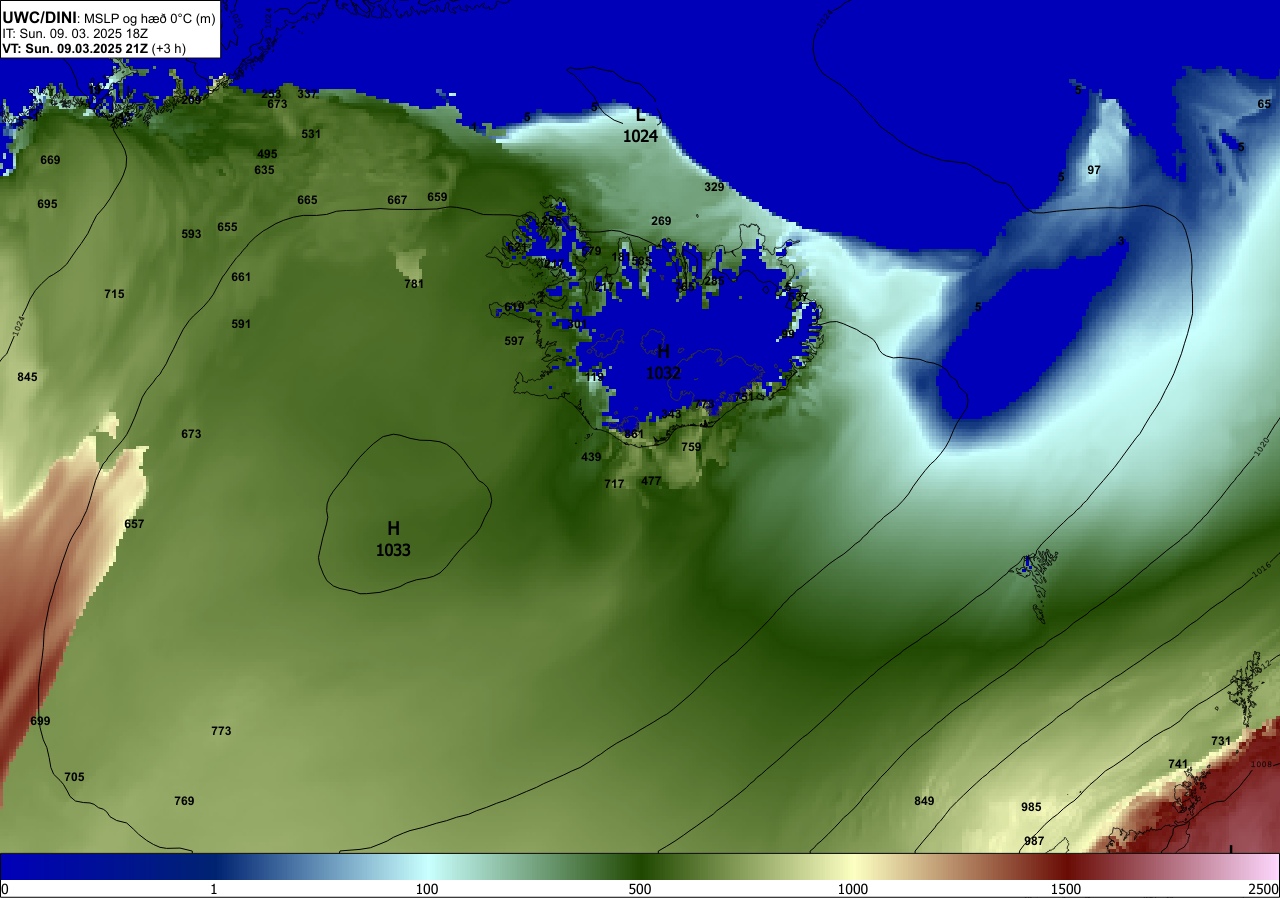Click the 655 height value

pos(227,227)
